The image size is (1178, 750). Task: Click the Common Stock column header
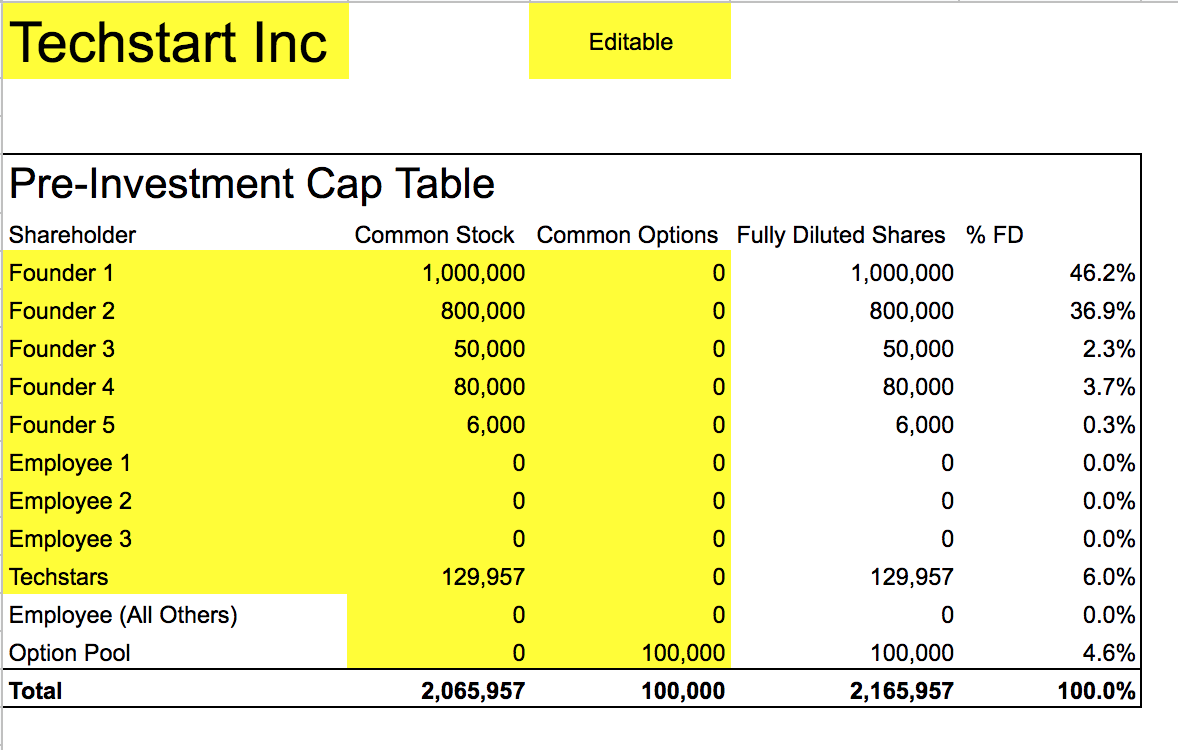434,235
